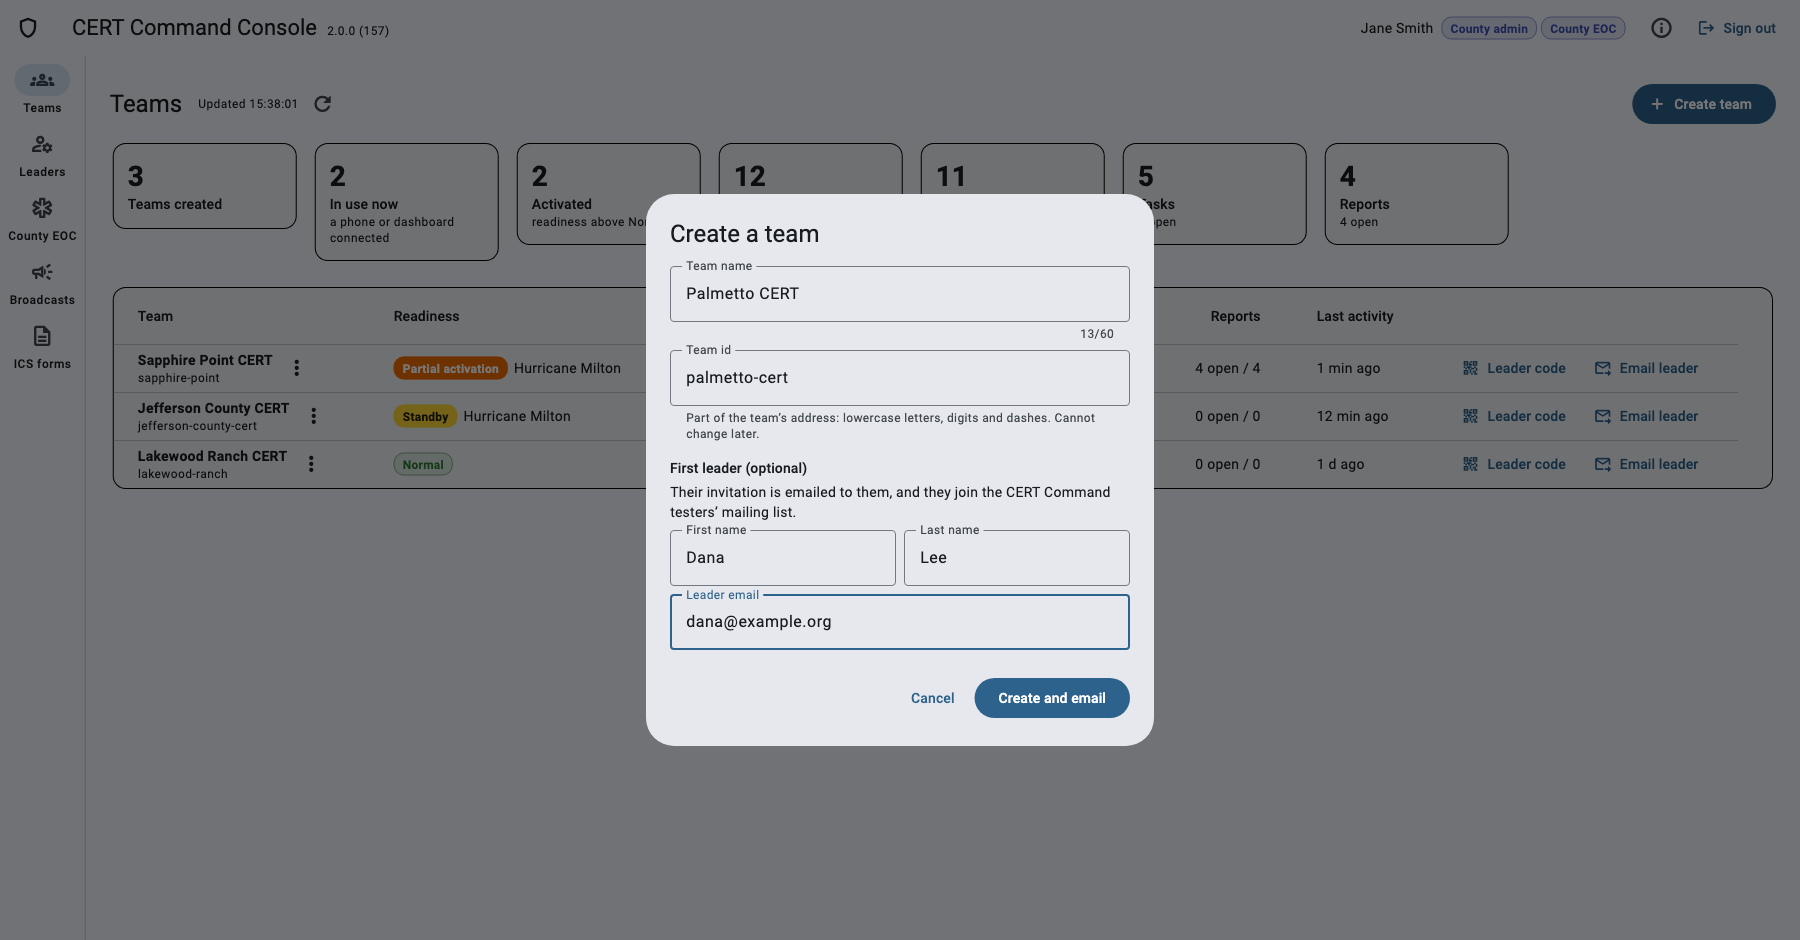Open the ICS forms sidebar section
Image resolution: width=1800 pixels, height=940 pixels.
(42, 347)
